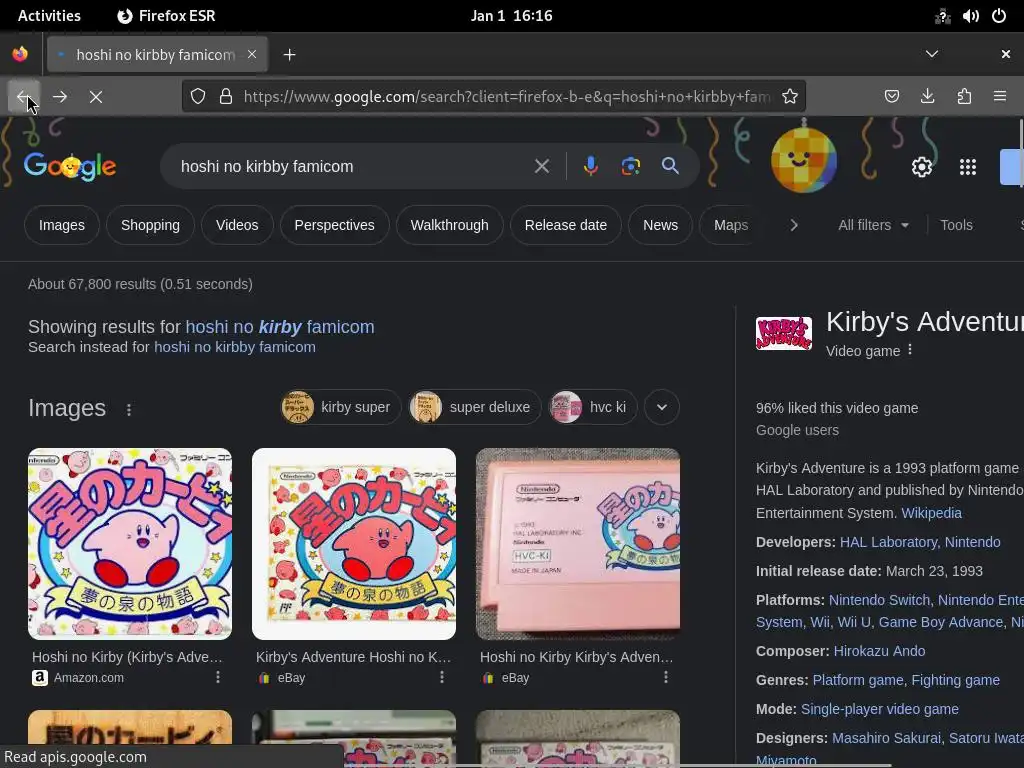1024x768 pixels.
Task: Open the system power menu
Action: [999, 16]
